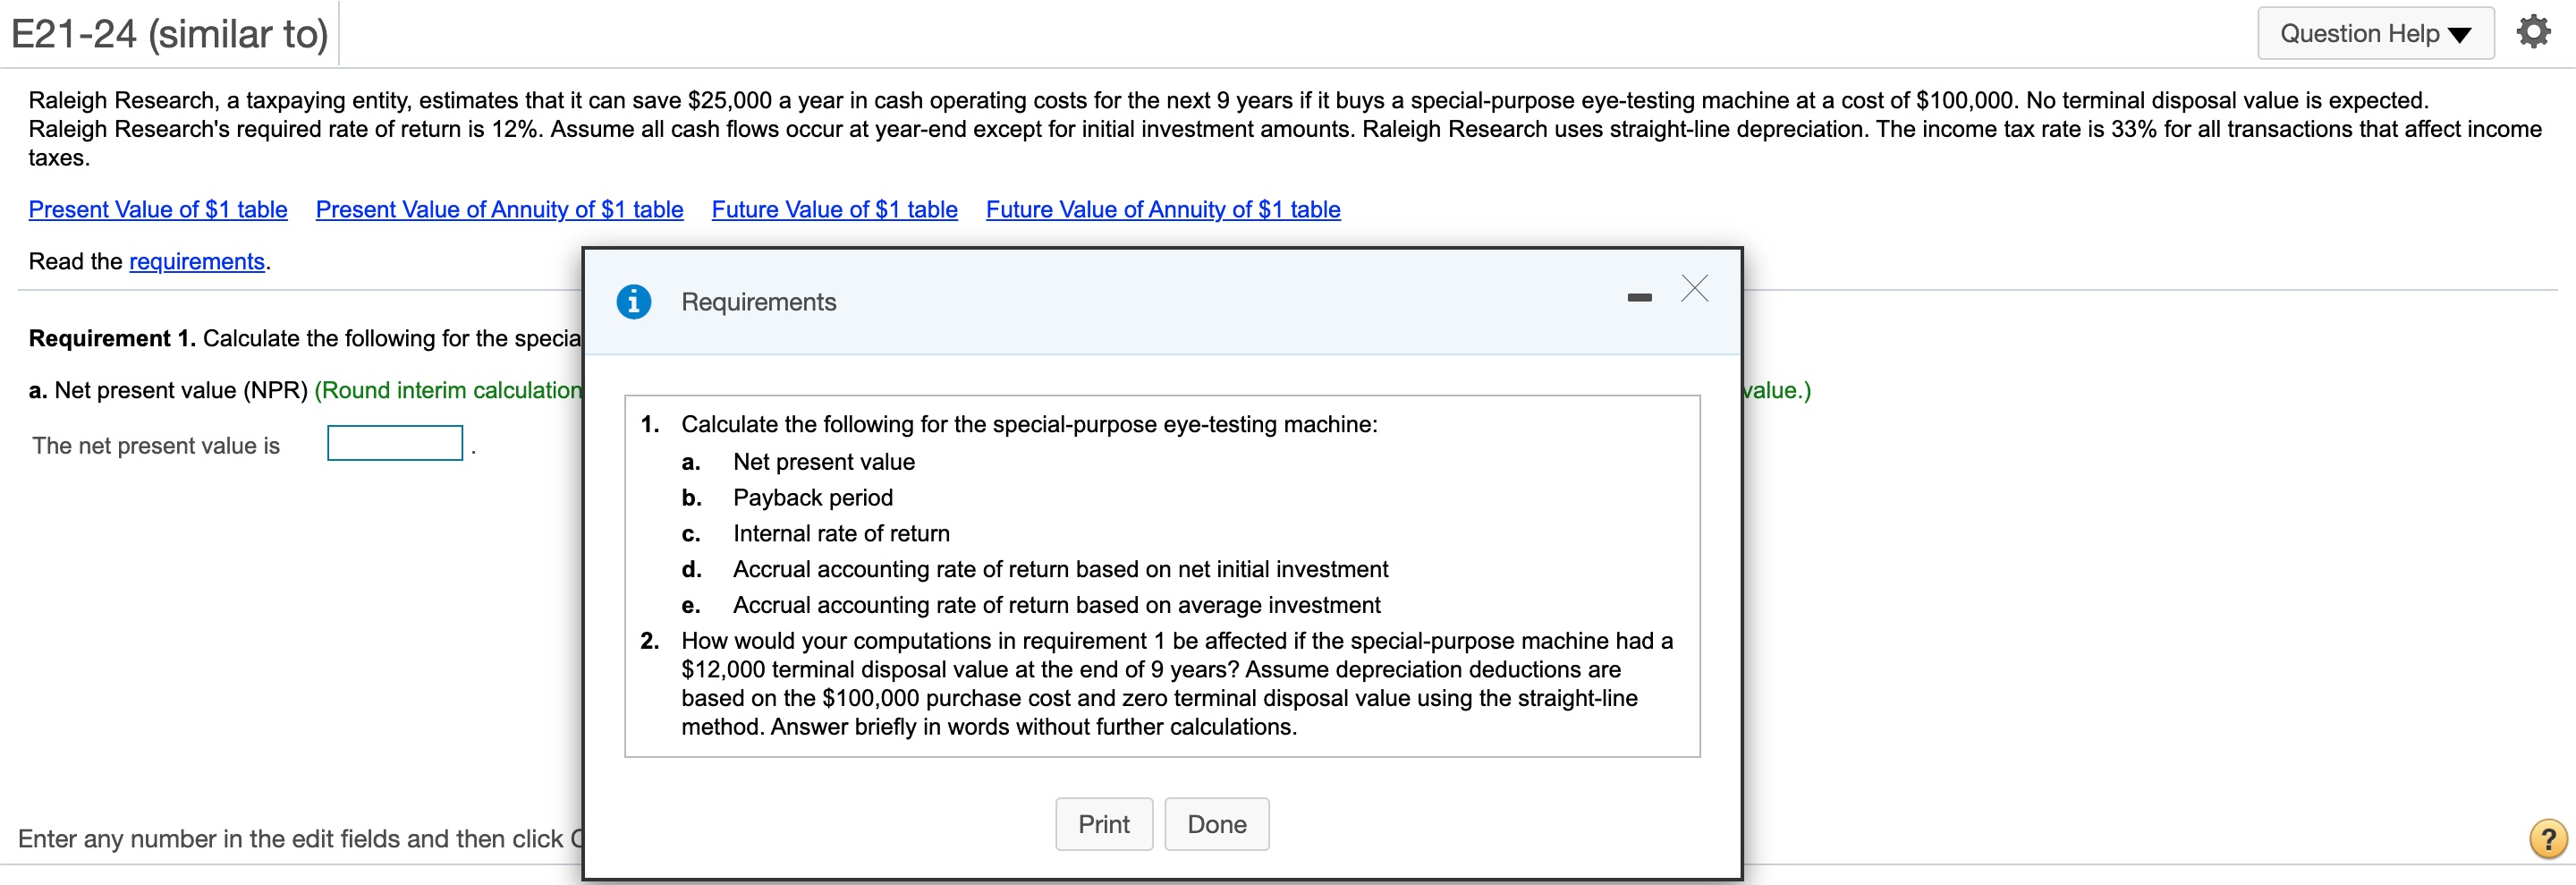2576x885 pixels.
Task: Click the info icon in the Requirements dialog
Action: 634,301
